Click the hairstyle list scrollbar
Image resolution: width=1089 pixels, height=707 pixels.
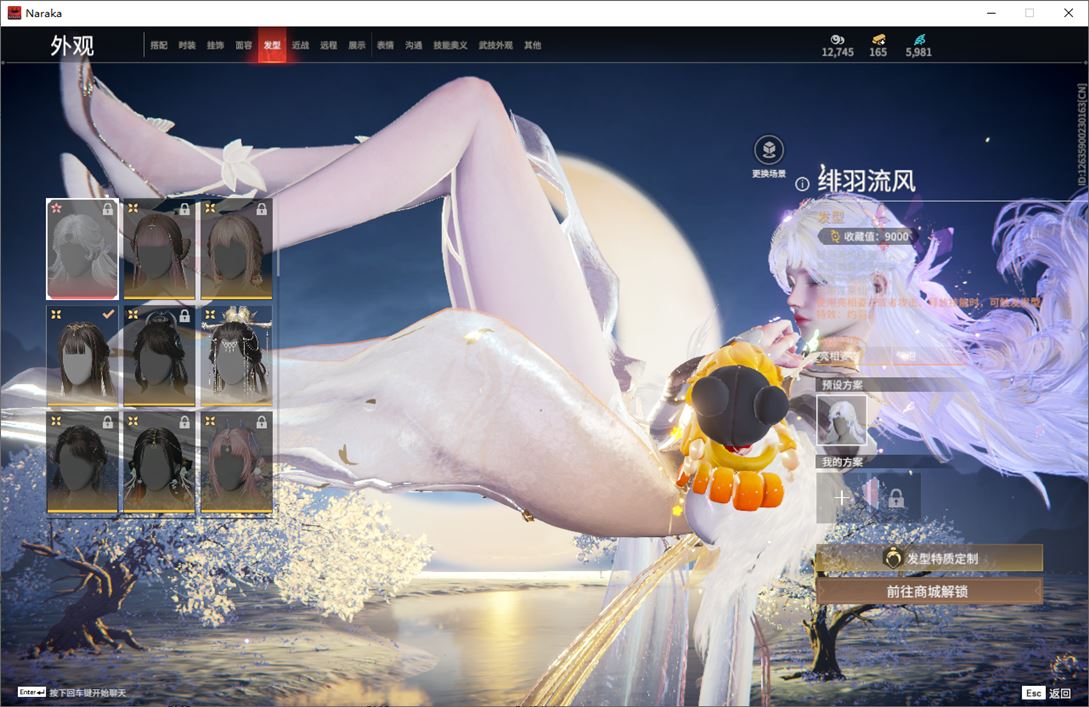(x=277, y=238)
